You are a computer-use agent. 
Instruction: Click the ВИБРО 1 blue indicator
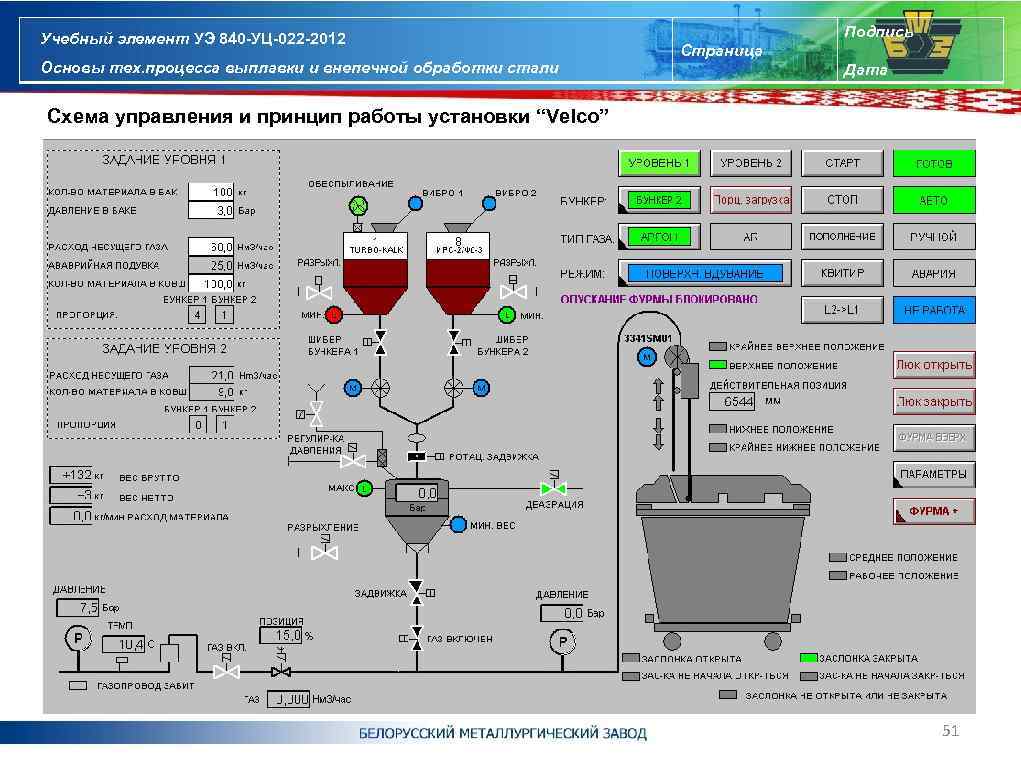(x=415, y=203)
